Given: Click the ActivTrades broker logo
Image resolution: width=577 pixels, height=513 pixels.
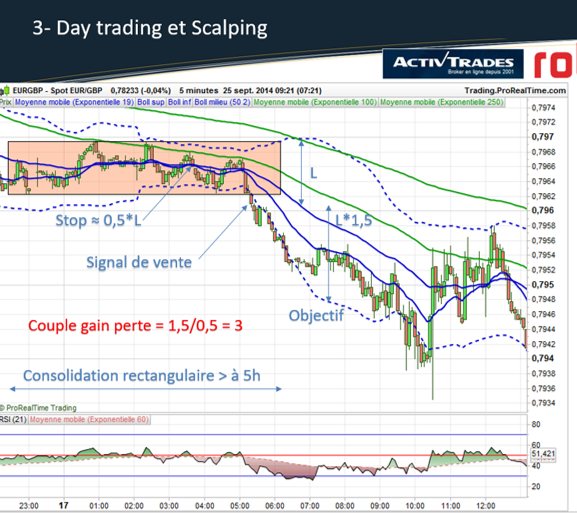Looking at the screenshot, I should (x=453, y=64).
